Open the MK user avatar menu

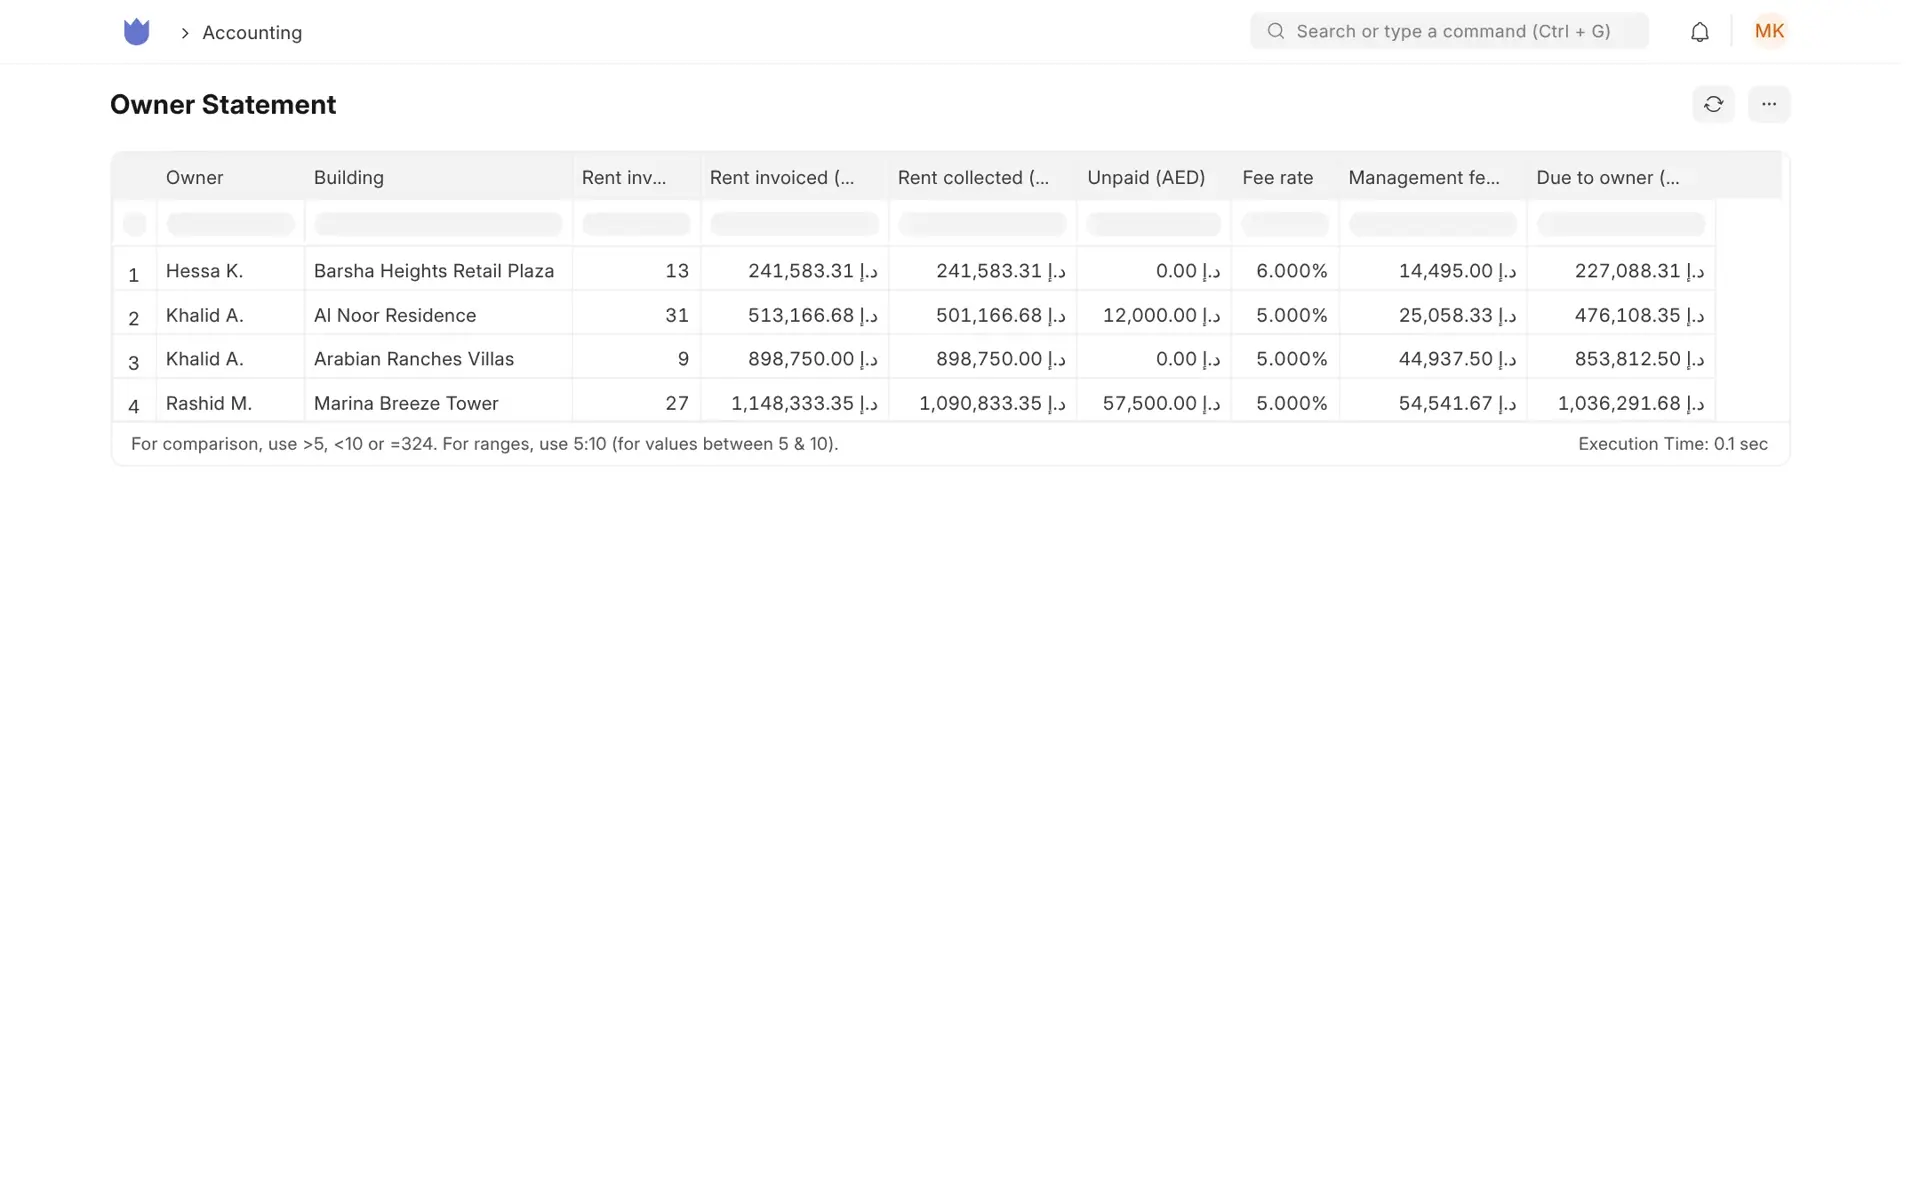pos(1769,31)
